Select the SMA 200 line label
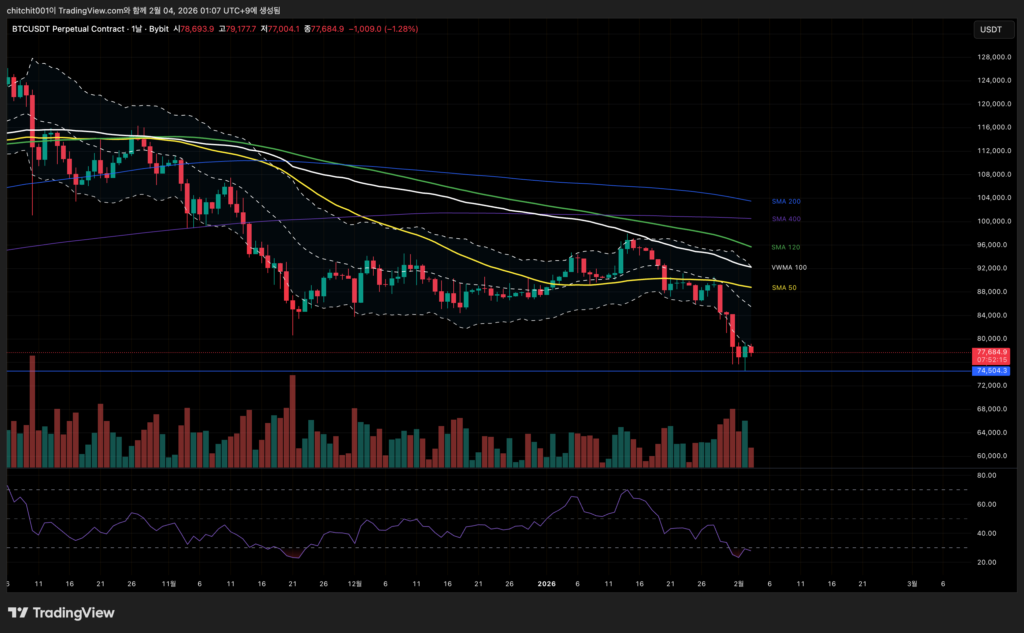This screenshot has width=1024, height=633. point(786,202)
